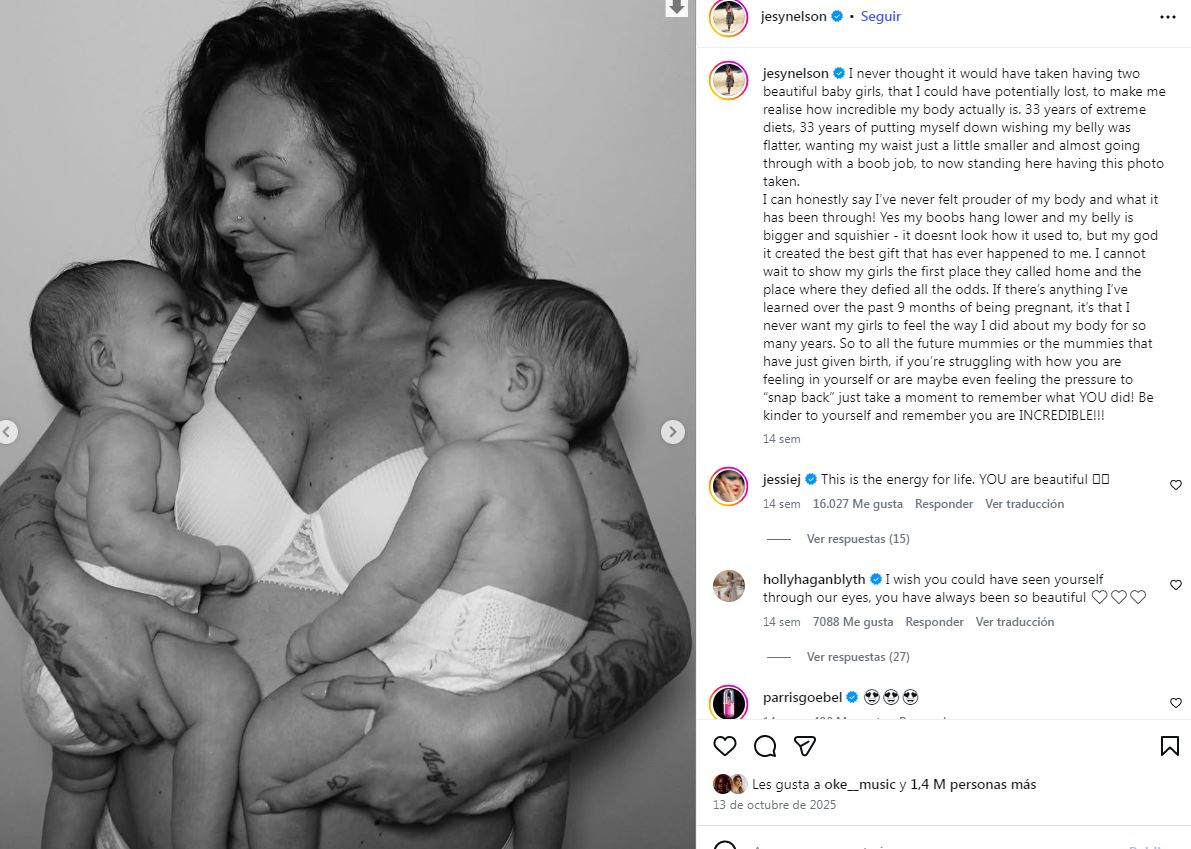Go to next photo arrow
1191x849 pixels.
click(672, 432)
